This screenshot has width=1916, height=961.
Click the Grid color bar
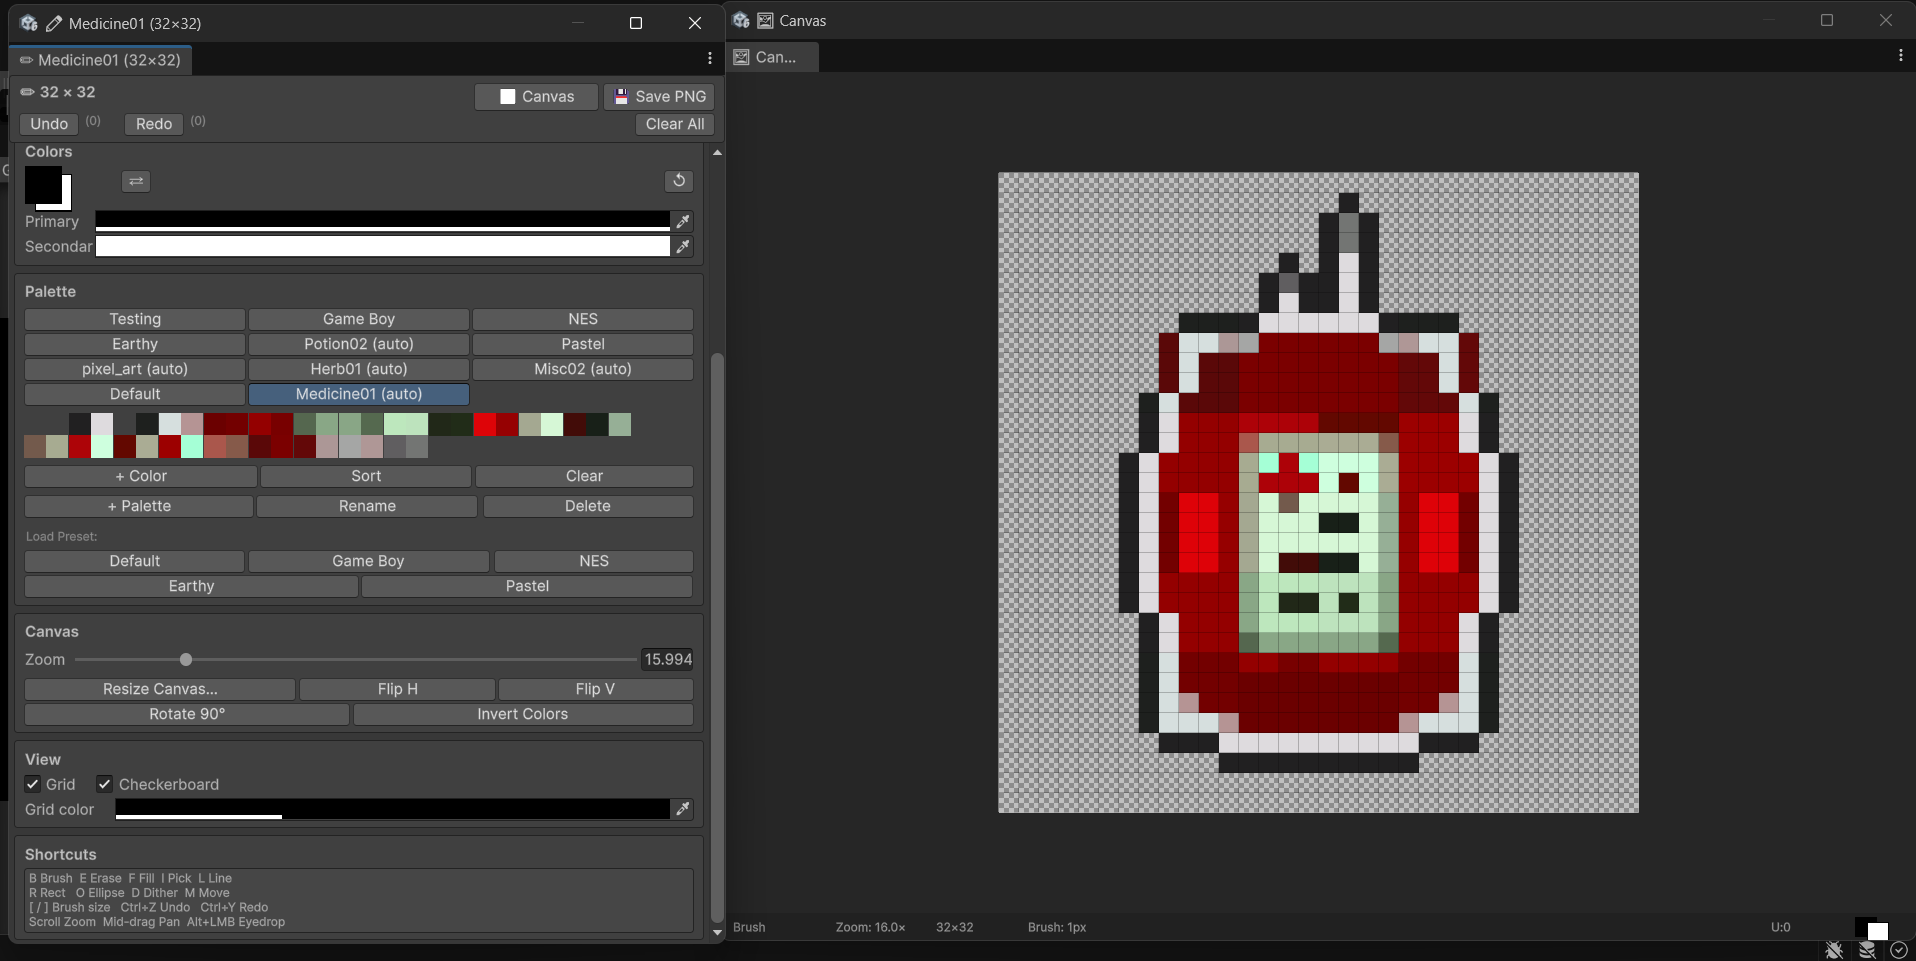tap(392, 809)
